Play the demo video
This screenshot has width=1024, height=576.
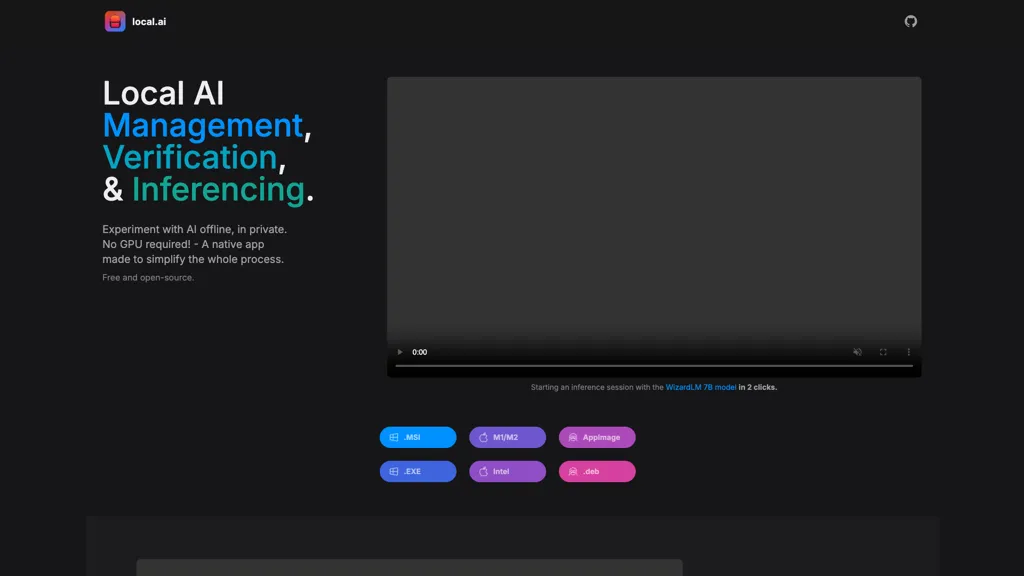coord(400,352)
